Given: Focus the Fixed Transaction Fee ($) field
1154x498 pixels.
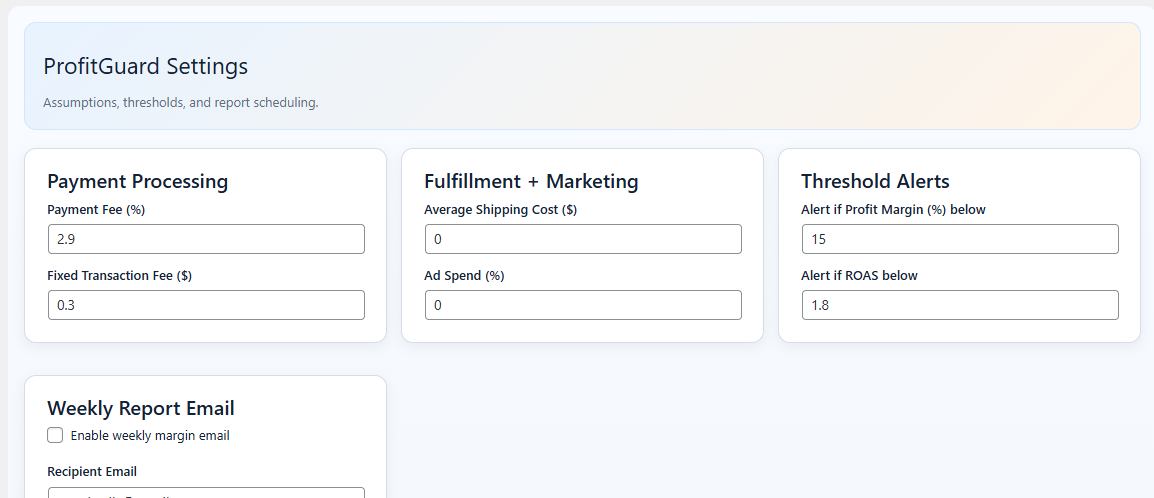Looking at the screenshot, I should coord(206,305).
